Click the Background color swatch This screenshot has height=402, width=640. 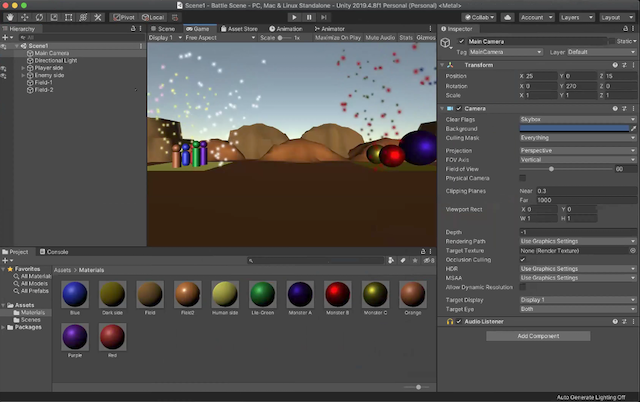pyautogui.click(x=572, y=129)
